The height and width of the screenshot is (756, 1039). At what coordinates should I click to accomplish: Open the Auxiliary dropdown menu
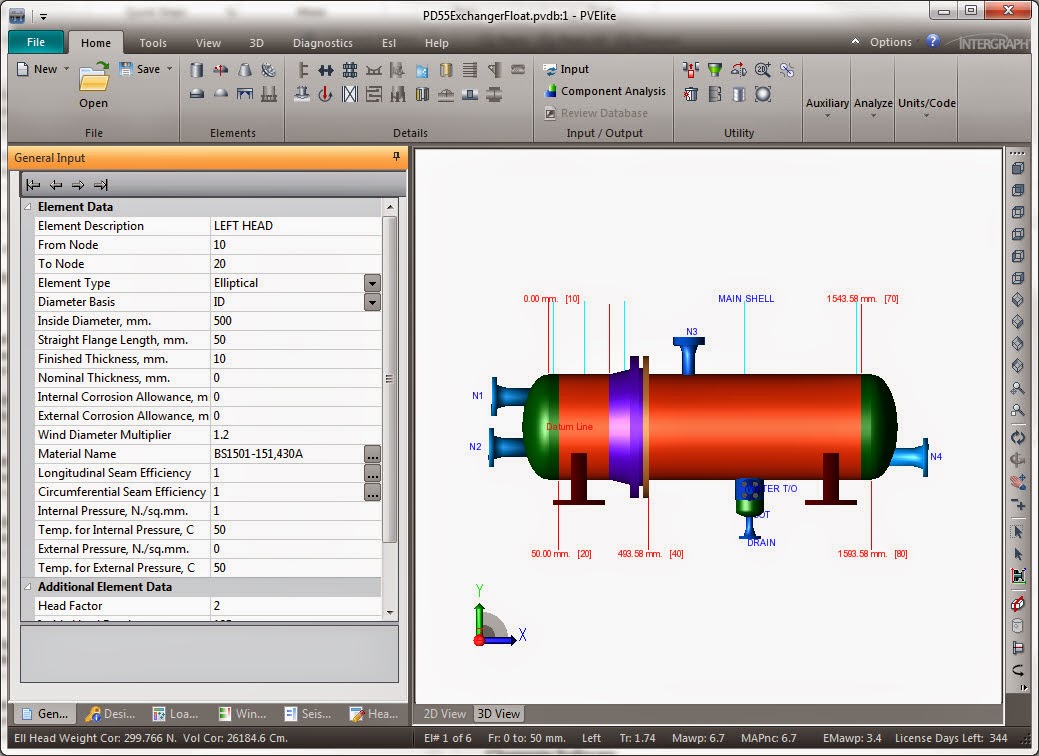[x=827, y=103]
